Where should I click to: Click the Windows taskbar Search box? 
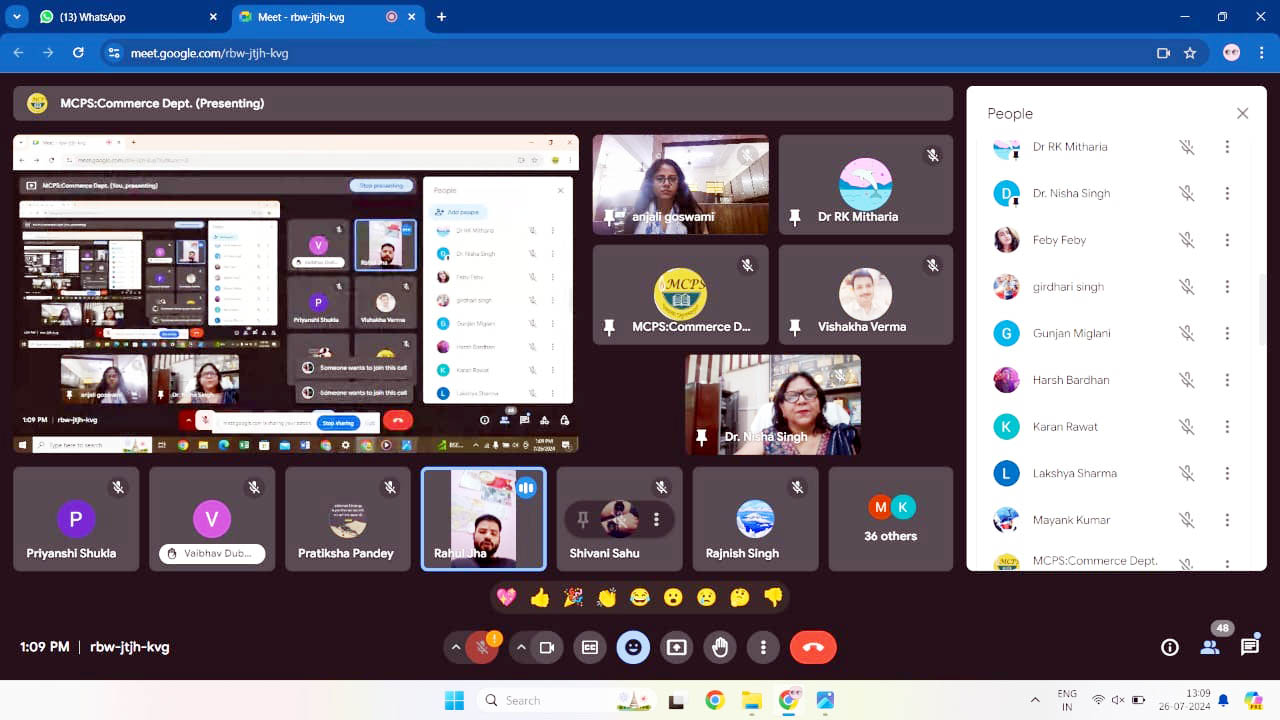point(540,700)
